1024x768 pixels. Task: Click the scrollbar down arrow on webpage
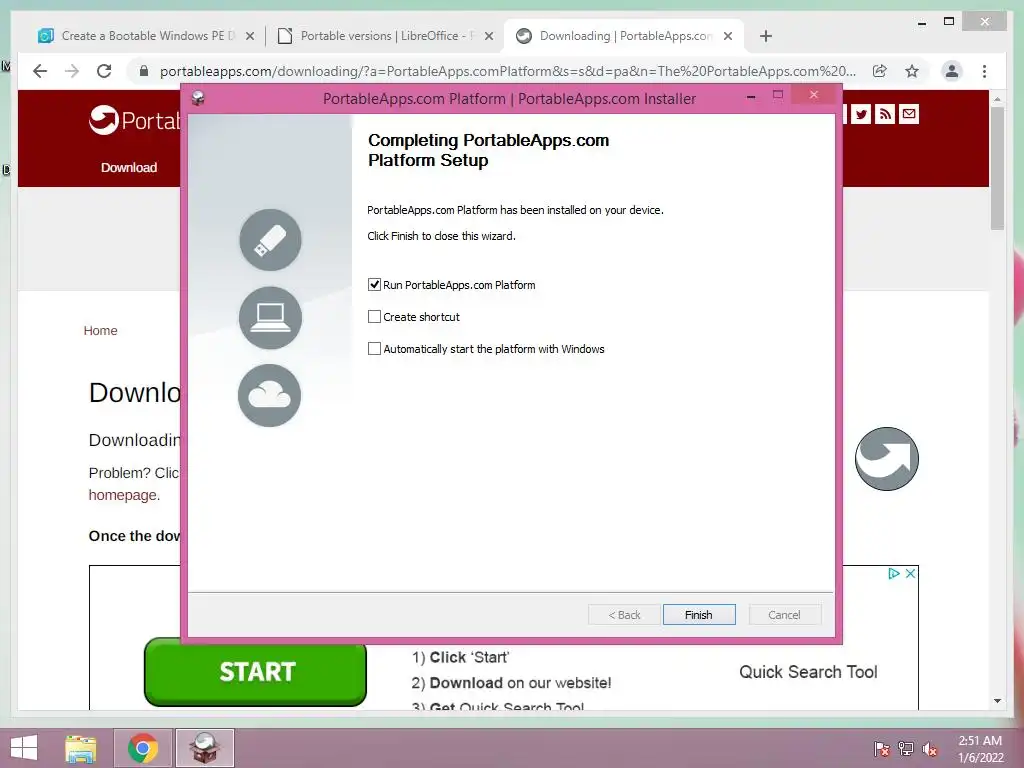(997, 701)
